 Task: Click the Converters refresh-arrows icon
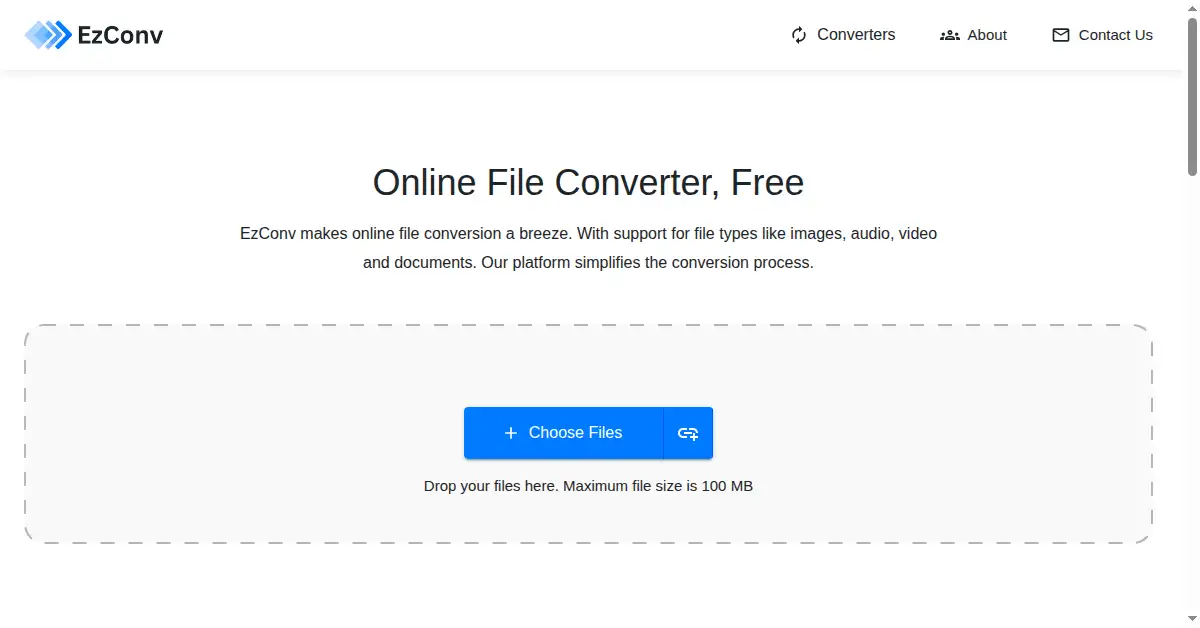(799, 35)
